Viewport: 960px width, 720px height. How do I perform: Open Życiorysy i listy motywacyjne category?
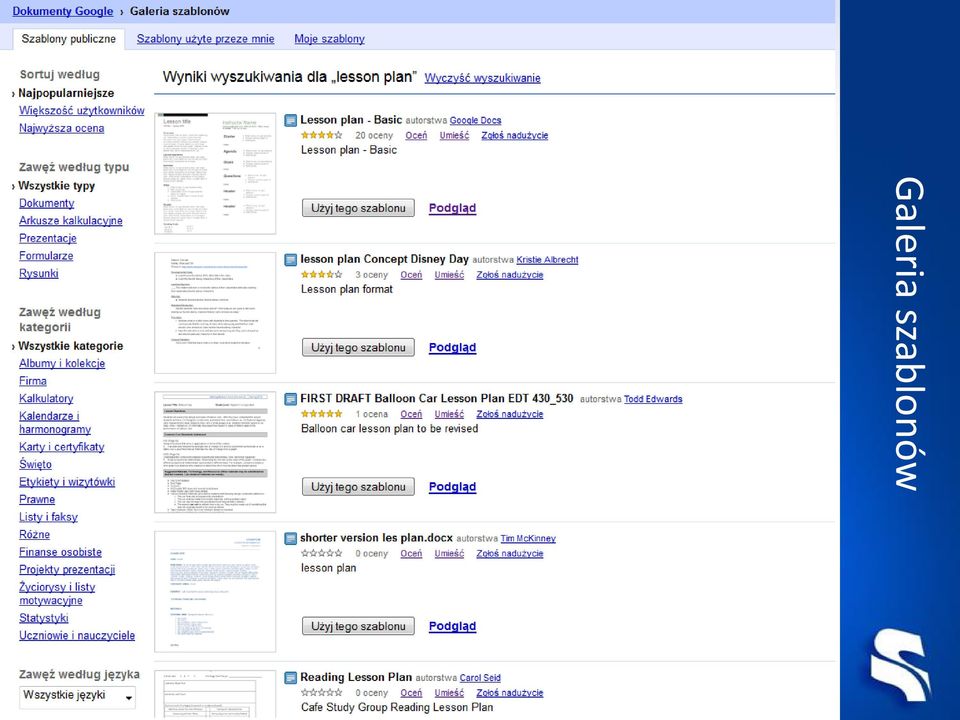click(x=57, y=594)
